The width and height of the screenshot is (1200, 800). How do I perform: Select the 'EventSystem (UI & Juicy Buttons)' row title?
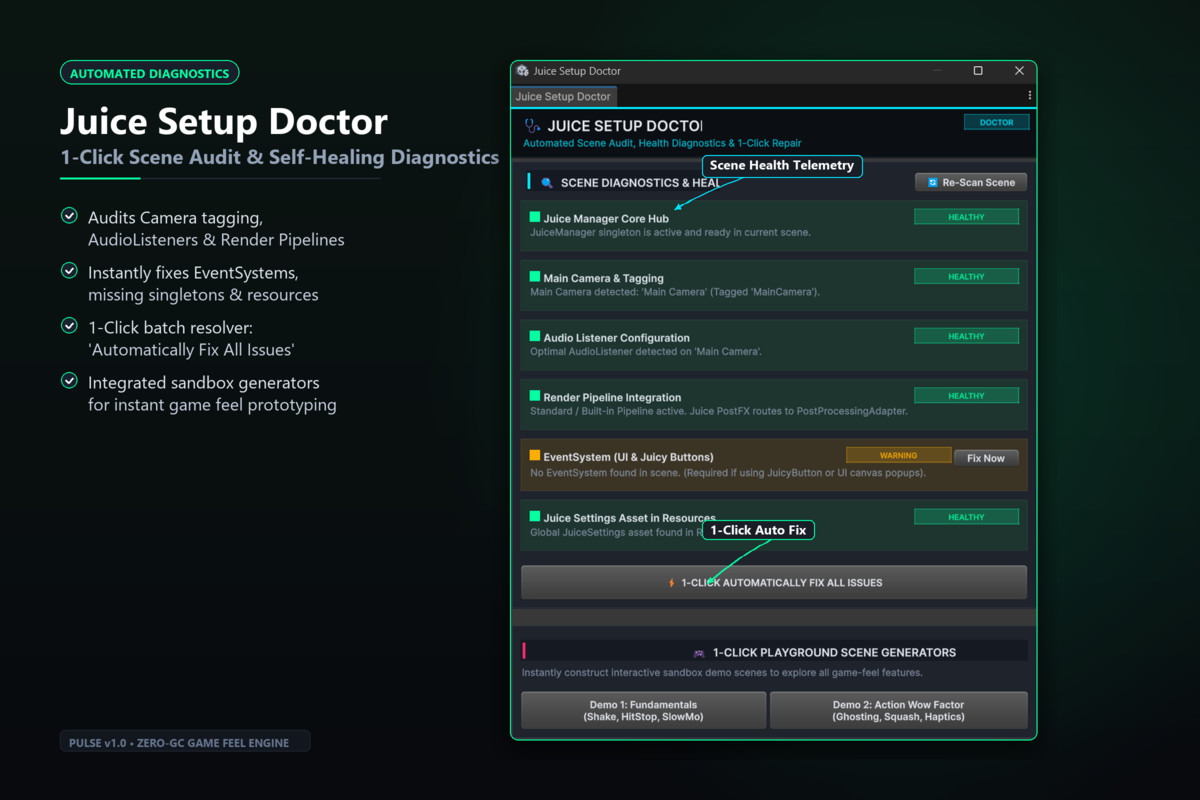[628, 457]
